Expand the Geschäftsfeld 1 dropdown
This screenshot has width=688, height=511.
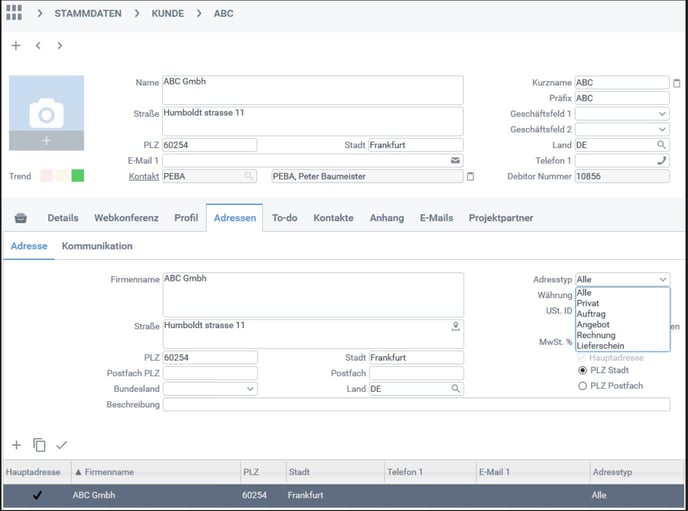click(x=662, y=114)
